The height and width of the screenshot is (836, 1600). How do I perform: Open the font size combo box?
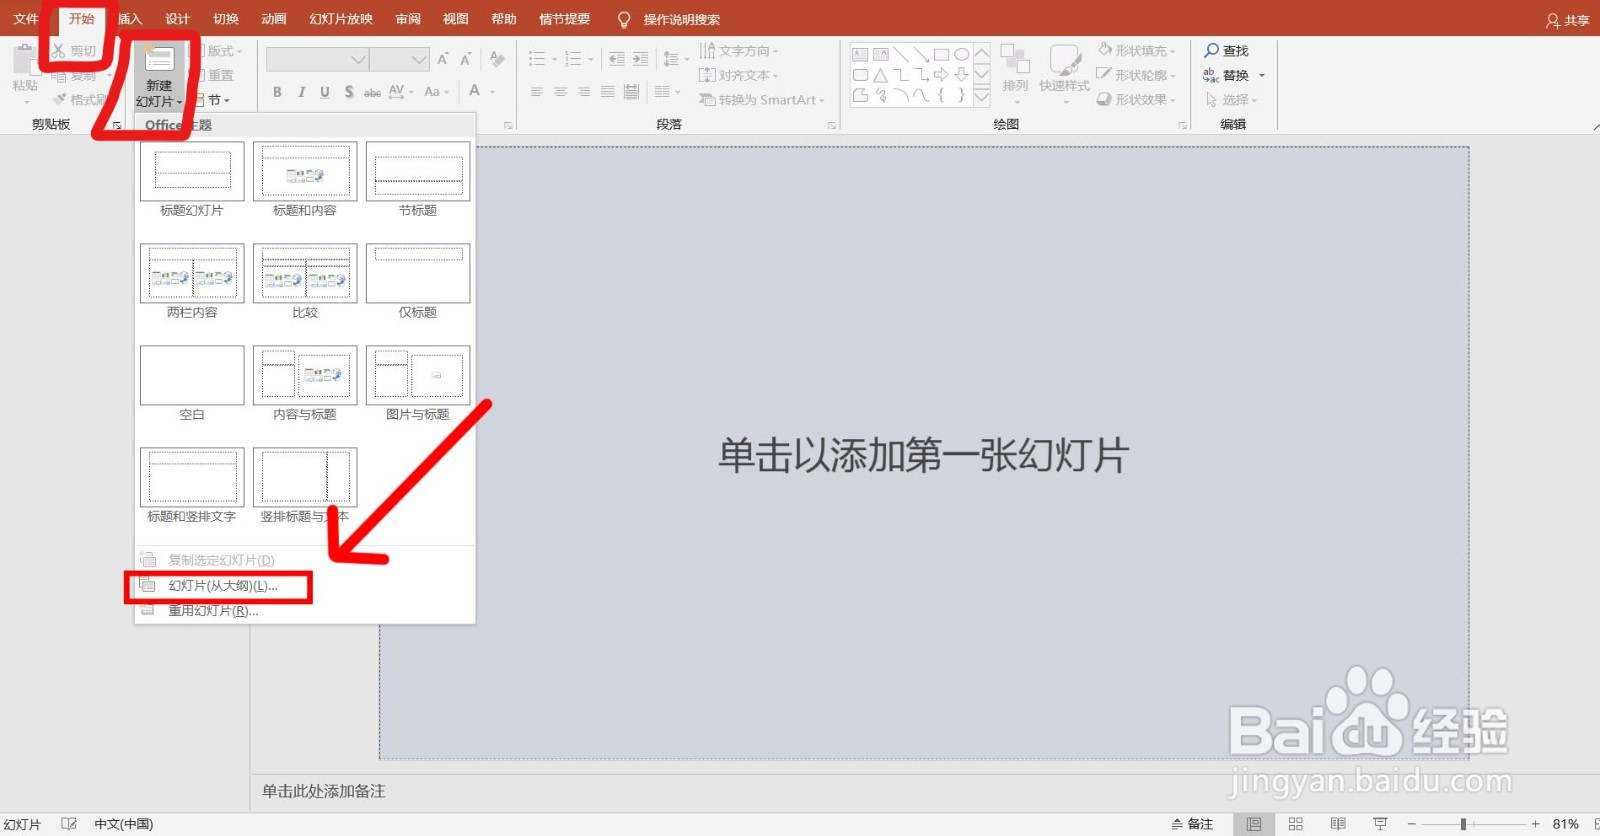(400, 60)
